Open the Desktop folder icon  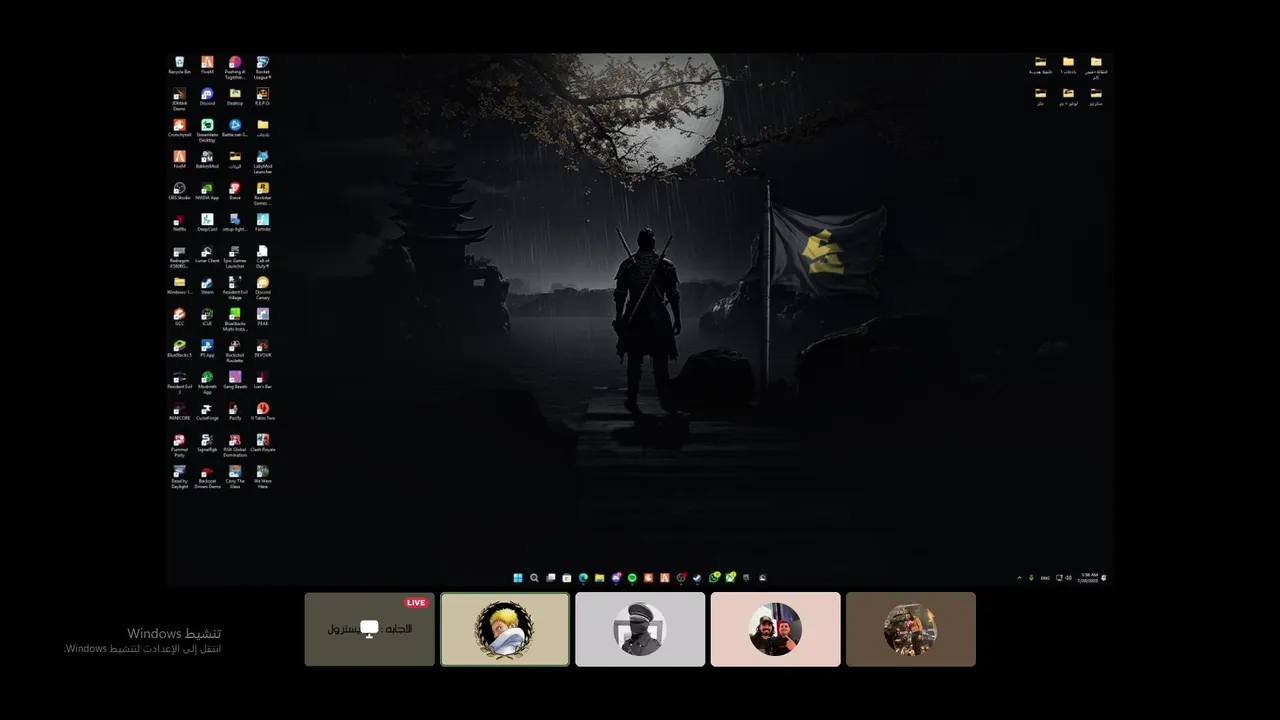[235, 97]
